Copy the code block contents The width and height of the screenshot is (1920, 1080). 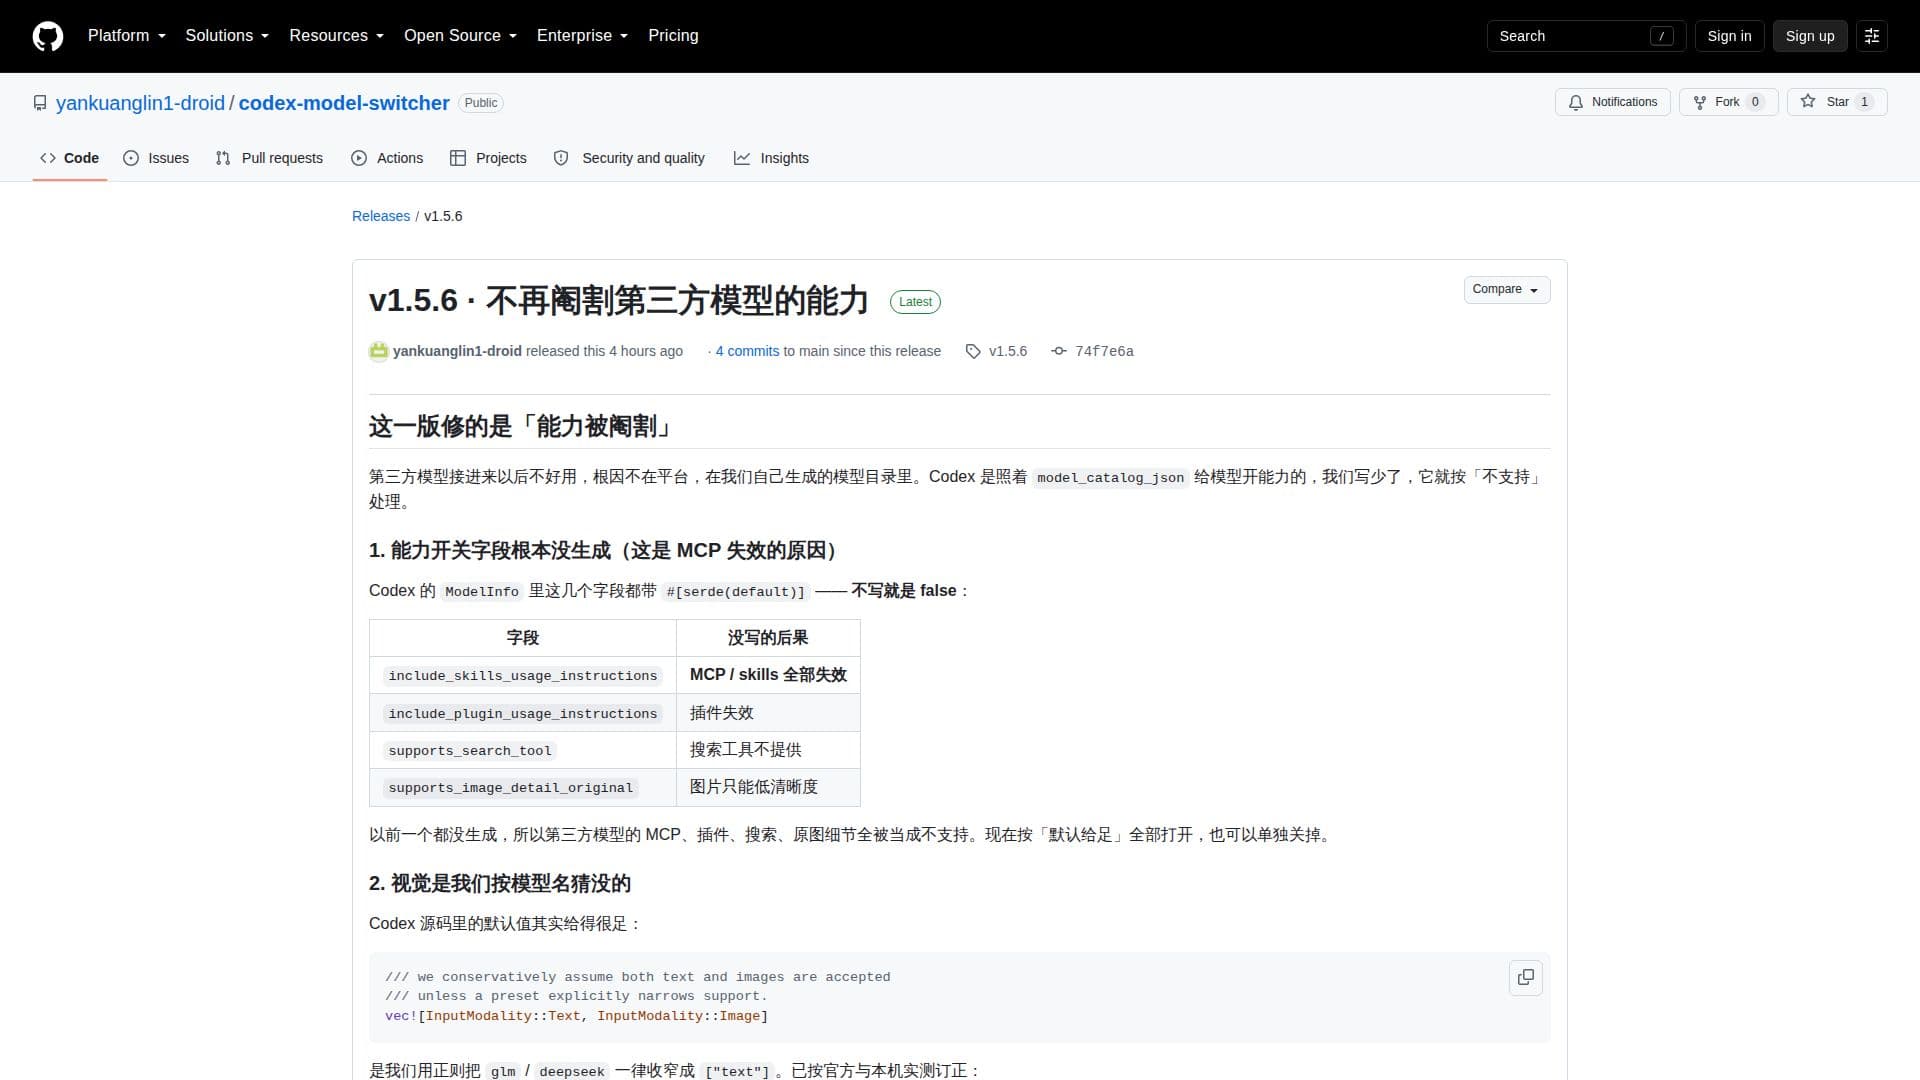click(x=1526, y=977)
